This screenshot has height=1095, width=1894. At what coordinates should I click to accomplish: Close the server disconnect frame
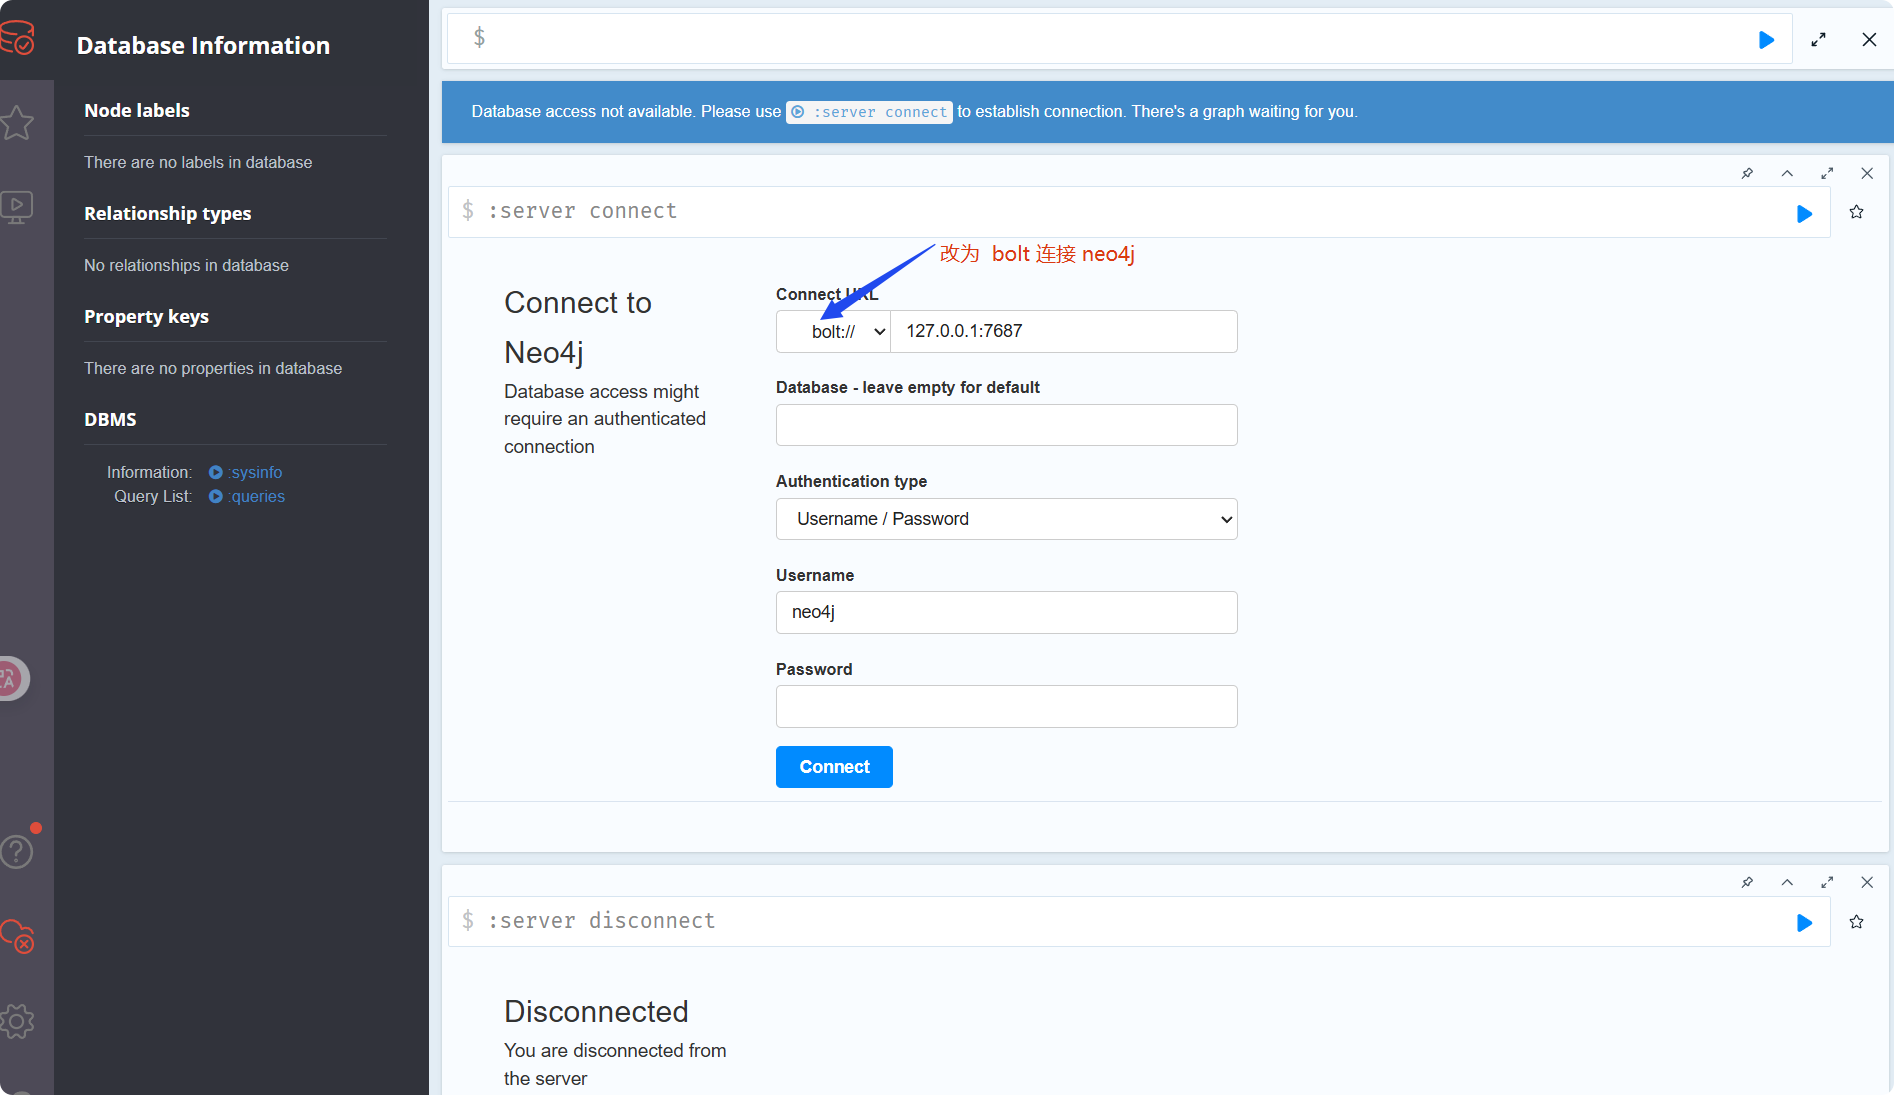click(x=1867, y=882)
